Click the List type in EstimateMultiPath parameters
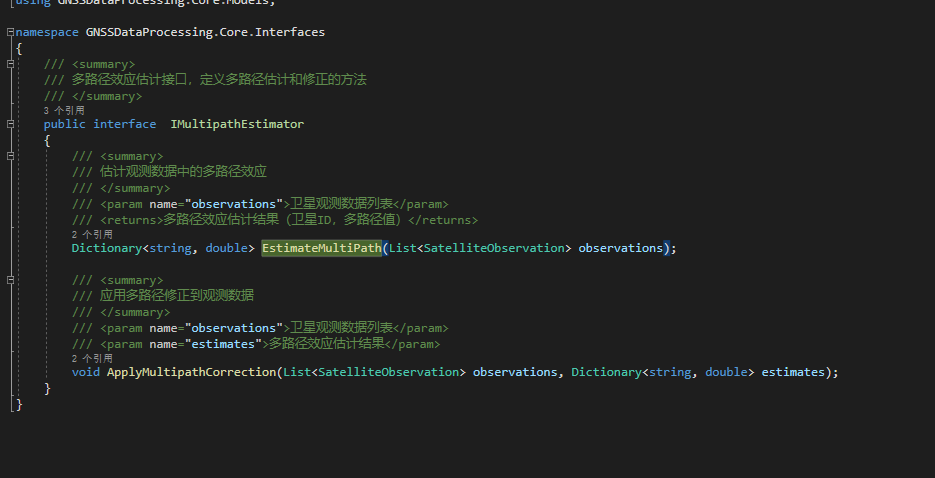 tap(403, 248)
